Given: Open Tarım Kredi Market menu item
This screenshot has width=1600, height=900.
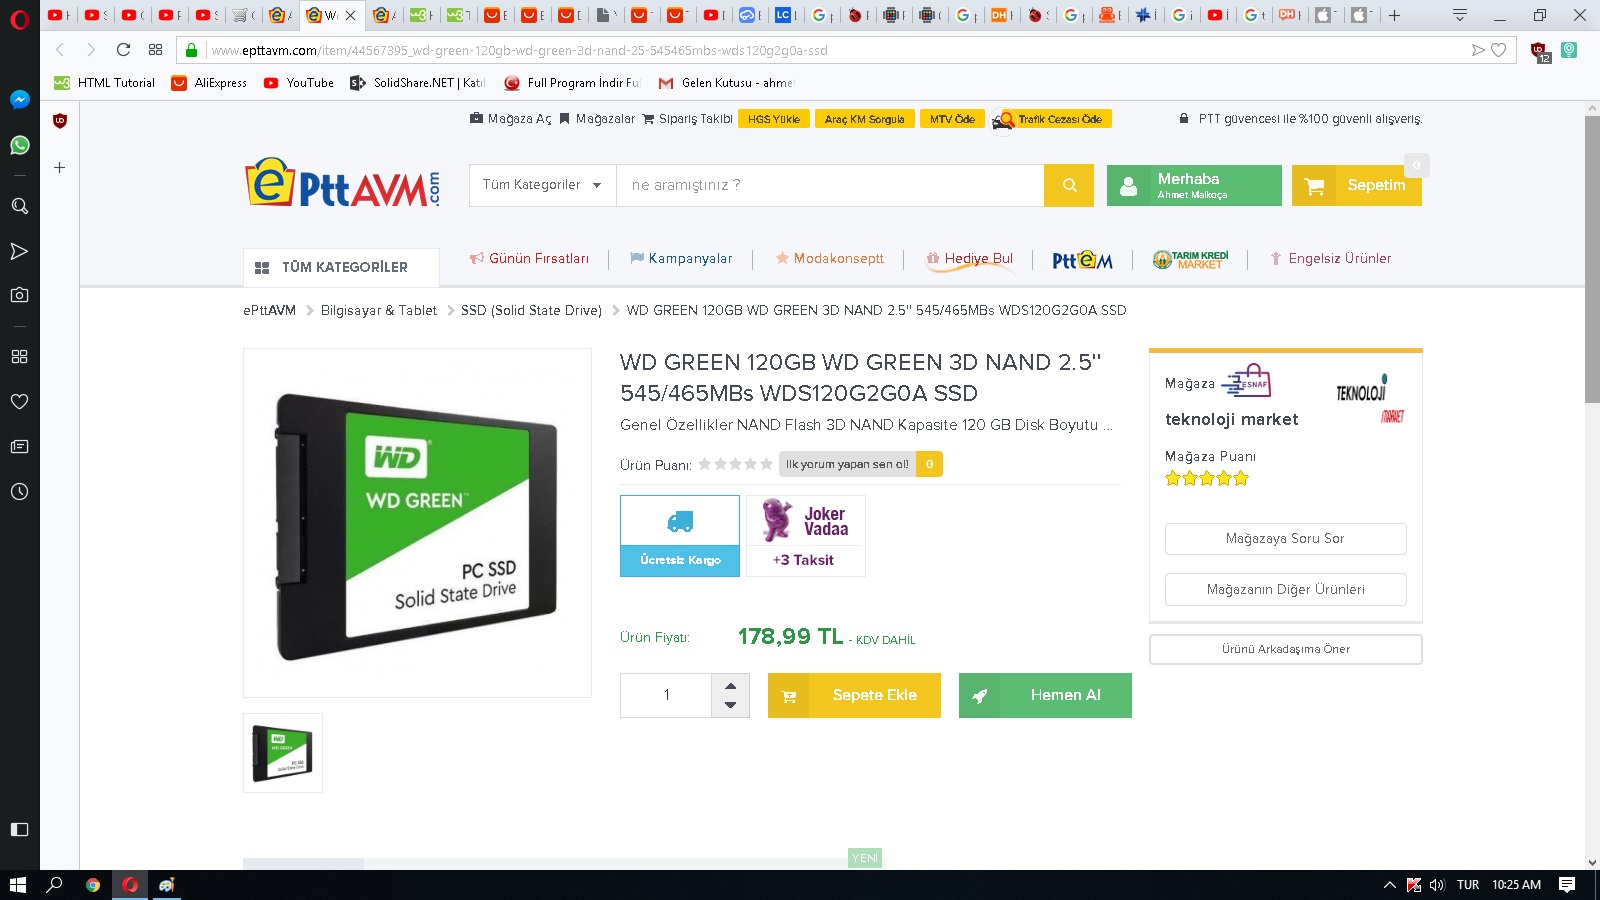Looking at the screenshot, I should coord(1190,259).
